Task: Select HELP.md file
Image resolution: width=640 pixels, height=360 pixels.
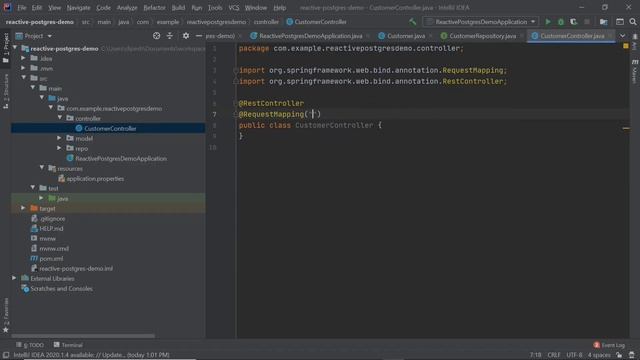Action: (x=51, y=229)
